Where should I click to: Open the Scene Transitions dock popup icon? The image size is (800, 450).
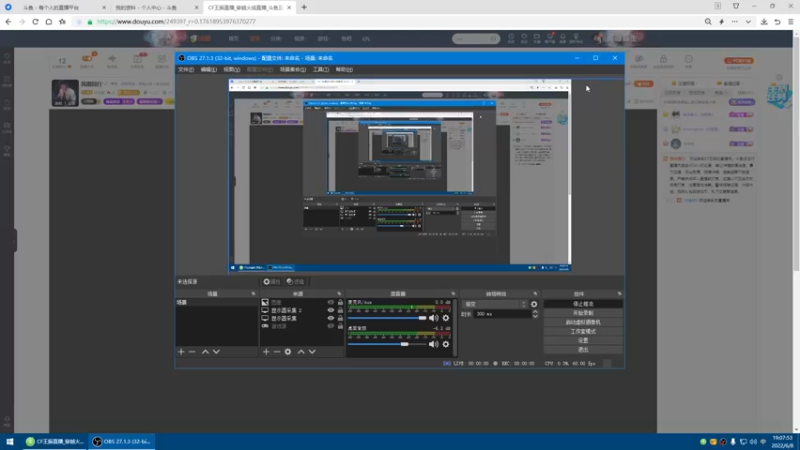(x=535, y=294)
